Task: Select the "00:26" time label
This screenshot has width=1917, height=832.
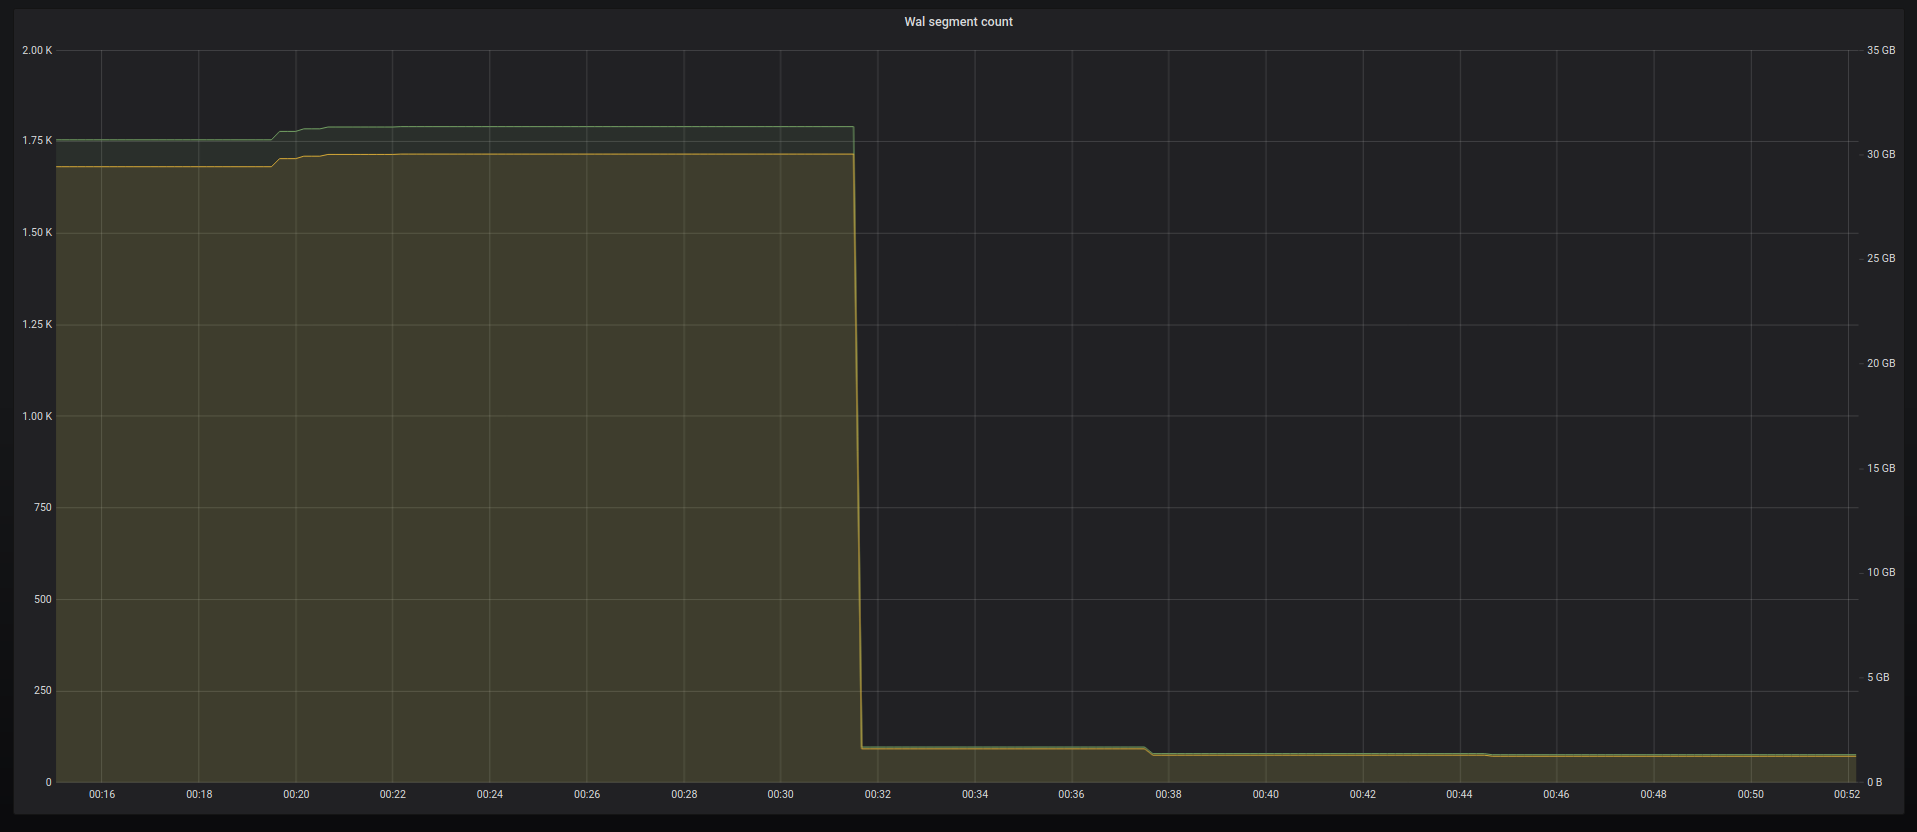Action: tap(587, 795)
